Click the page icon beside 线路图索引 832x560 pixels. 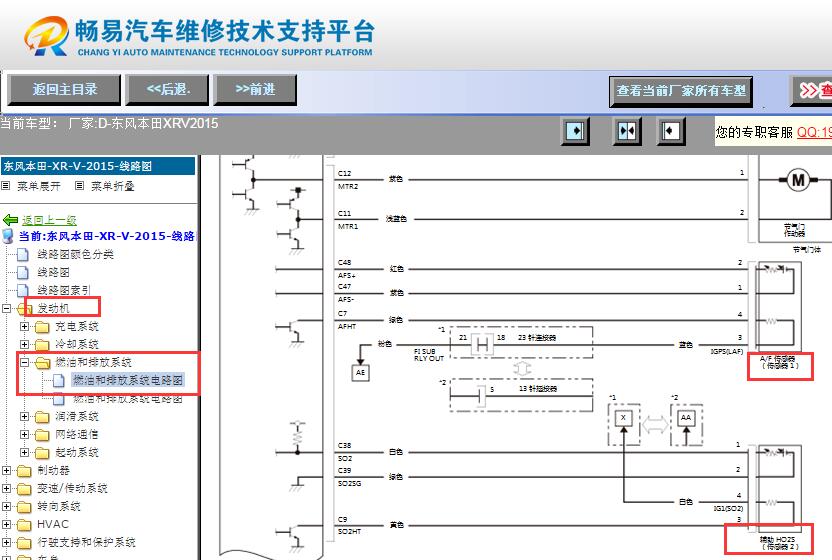pos(23,290)
